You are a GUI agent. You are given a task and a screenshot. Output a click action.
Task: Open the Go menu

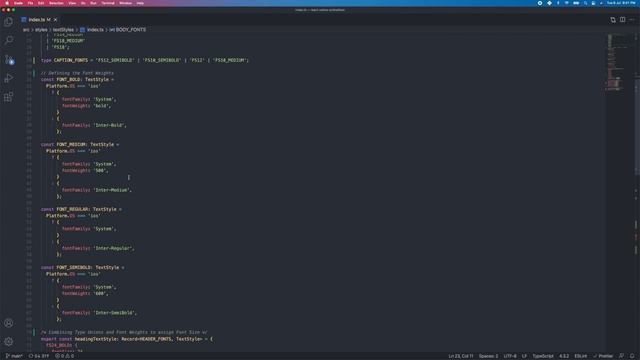[x=83, y=3]
